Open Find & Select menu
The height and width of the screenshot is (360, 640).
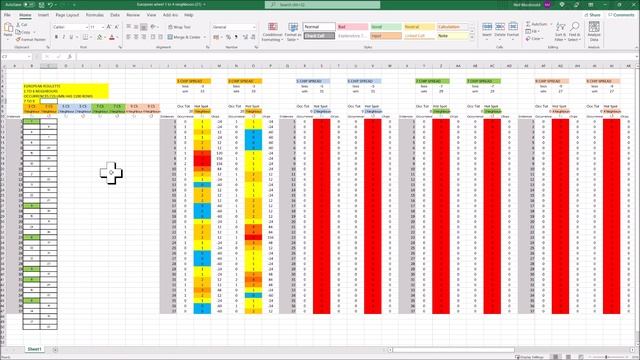[574, 32]
